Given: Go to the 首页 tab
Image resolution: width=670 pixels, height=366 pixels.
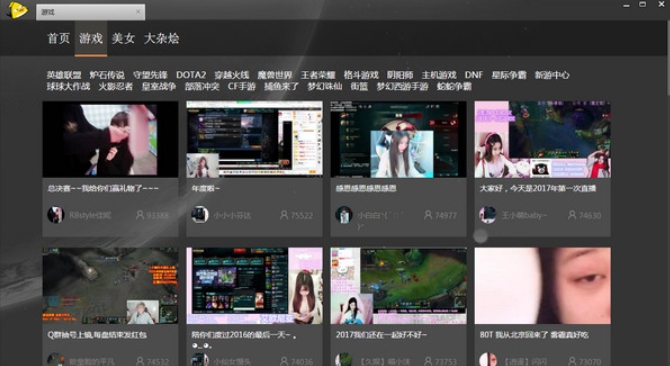Looking at the screenshot, I should [58, 38].
